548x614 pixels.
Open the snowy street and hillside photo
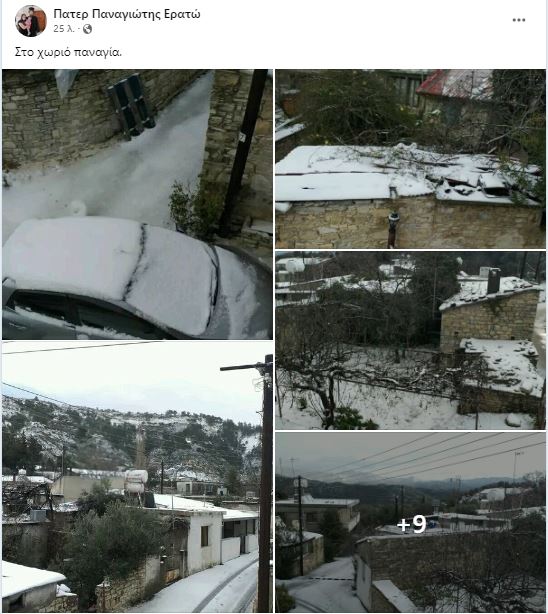(137, 477)
